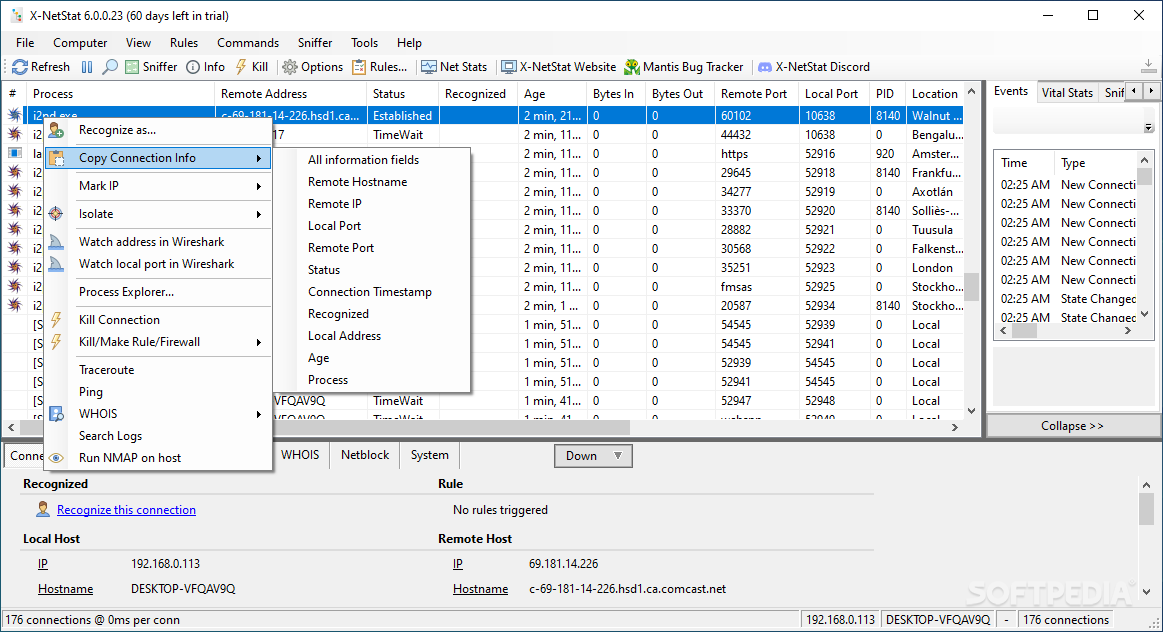The height and width of the screenshot is (632, 1163).
Task: Switch to the WHOIS tab below list
Action: (x=300, y=455)
